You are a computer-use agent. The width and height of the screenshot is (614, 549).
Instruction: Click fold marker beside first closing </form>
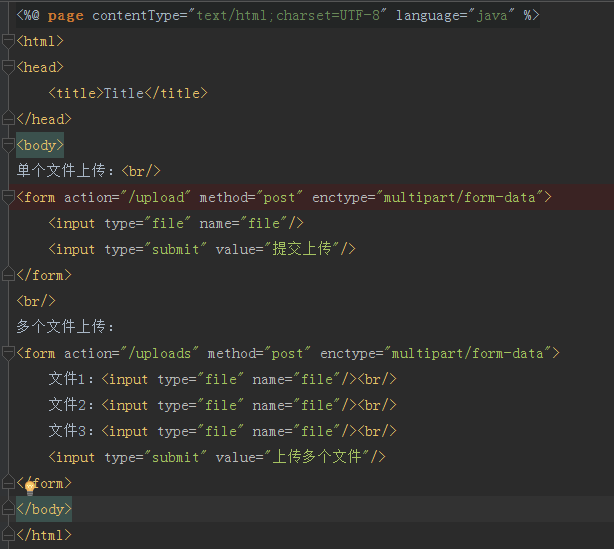coord(9,276)
